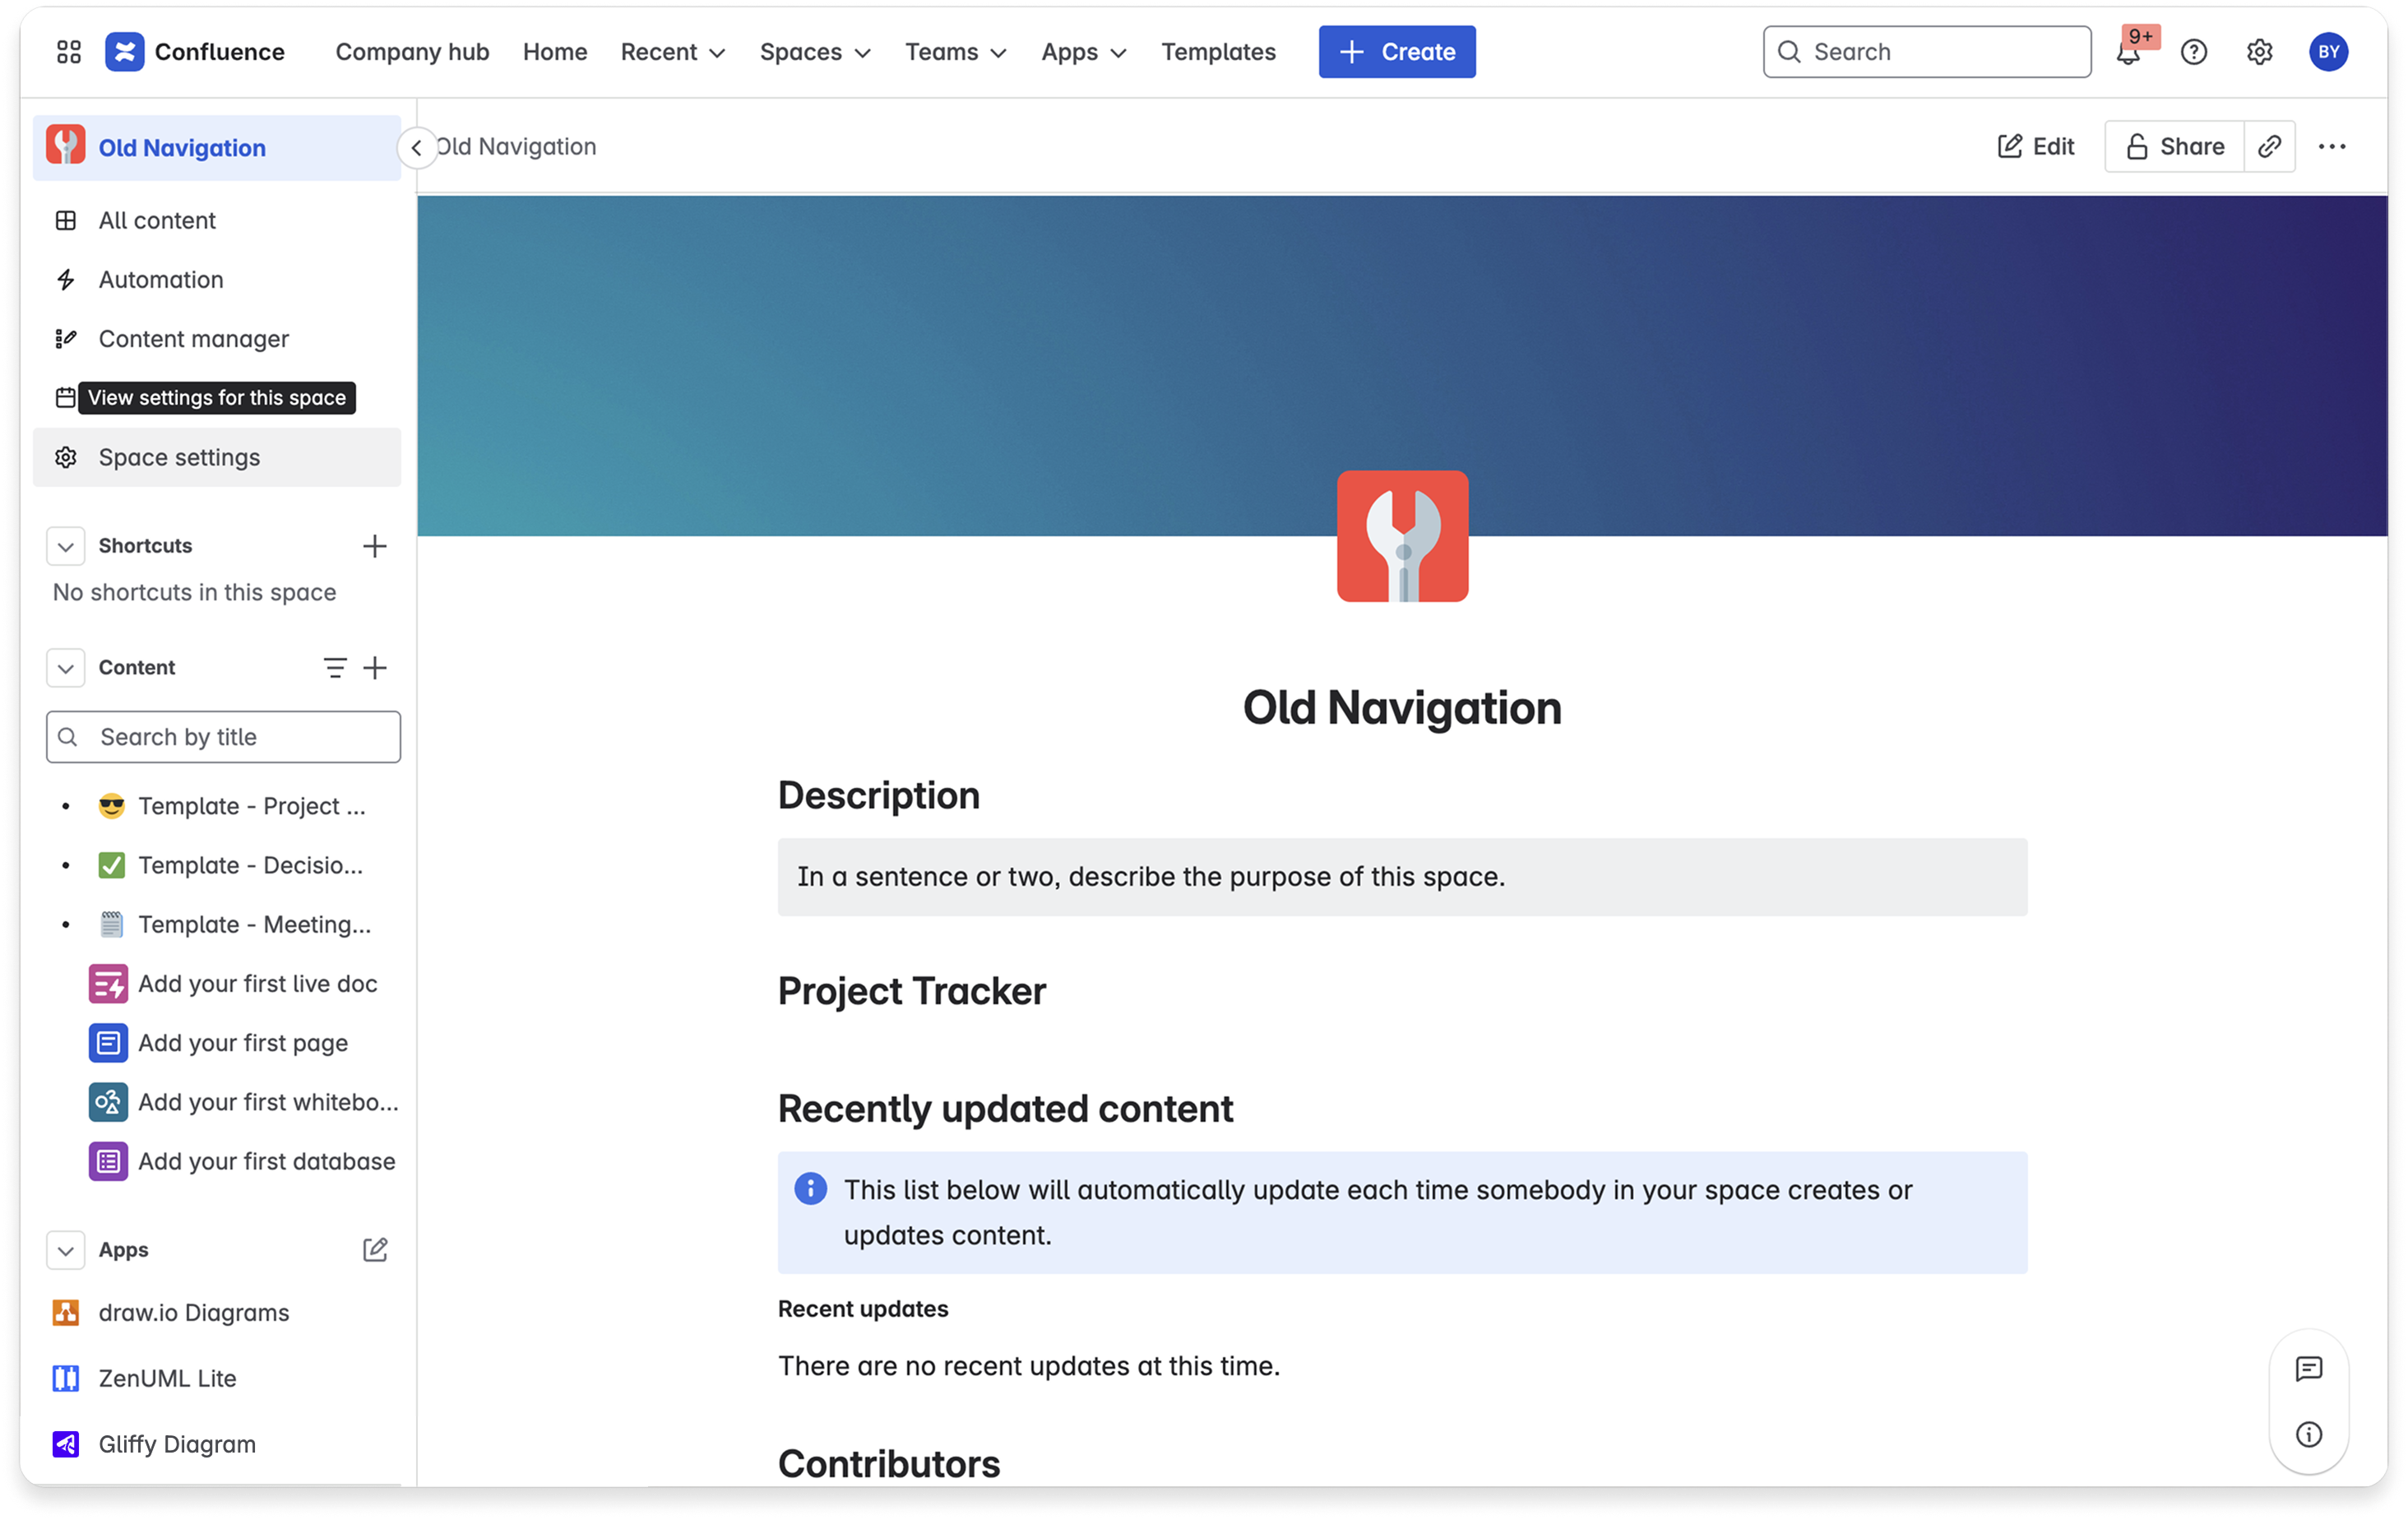The width and height of the screenshot is (2408, 1520).
Task: Click the Share button
Action: 2174,147
